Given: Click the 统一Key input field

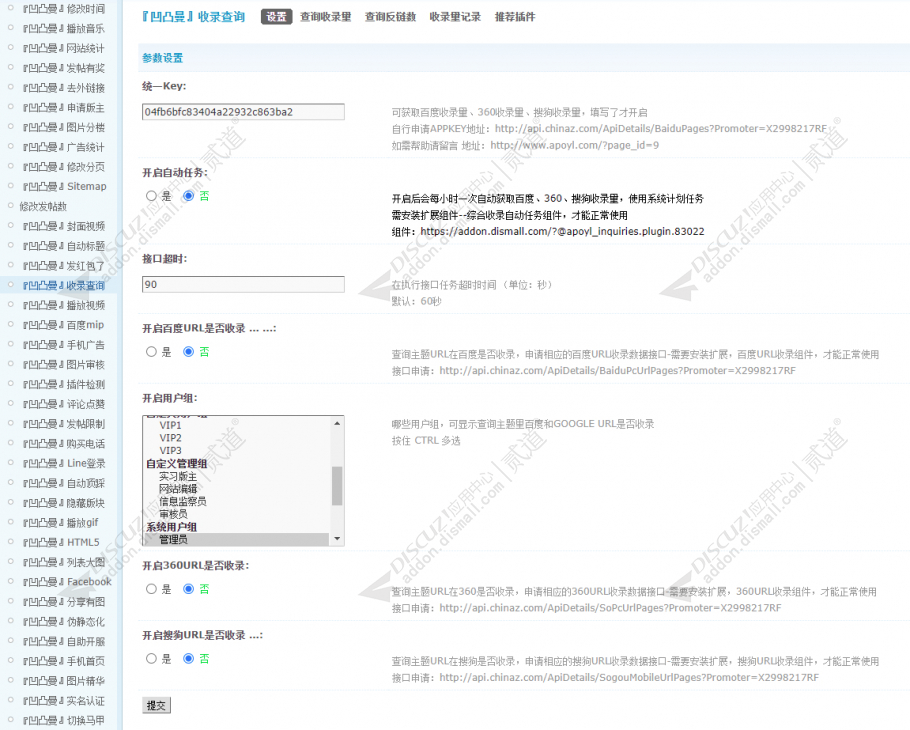Looking at the screenshot, I should coord(243,112).
